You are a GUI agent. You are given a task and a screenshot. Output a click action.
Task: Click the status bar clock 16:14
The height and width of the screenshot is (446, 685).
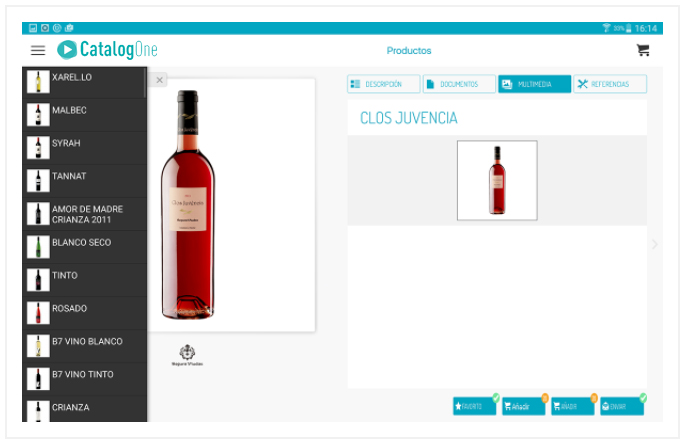coord(646,28)
